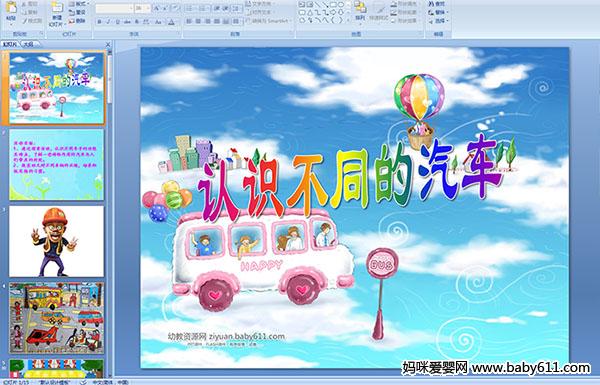Switch to the Slides tab in the left pane

click(10, 44)
